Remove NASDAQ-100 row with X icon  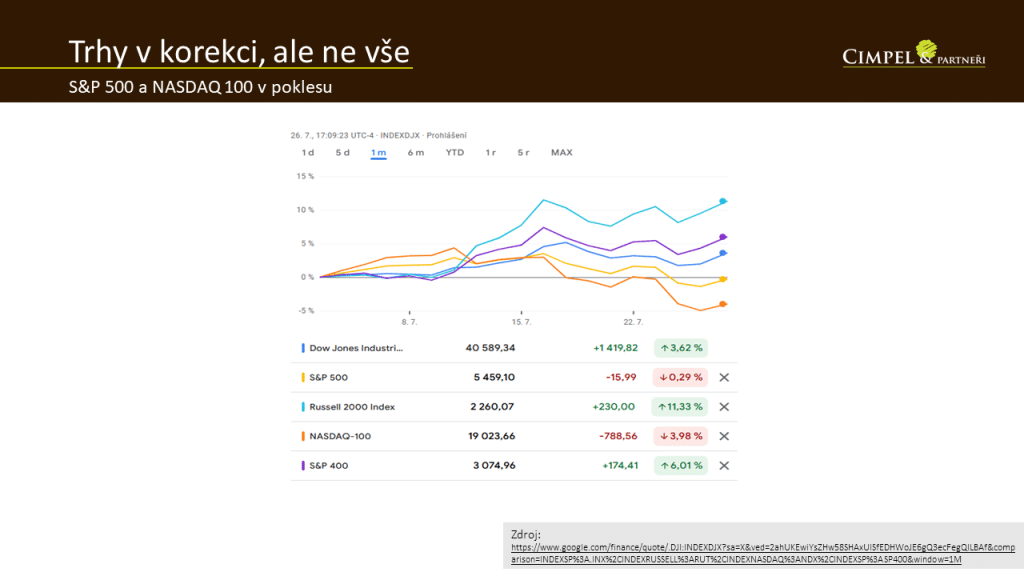[724, 436]
